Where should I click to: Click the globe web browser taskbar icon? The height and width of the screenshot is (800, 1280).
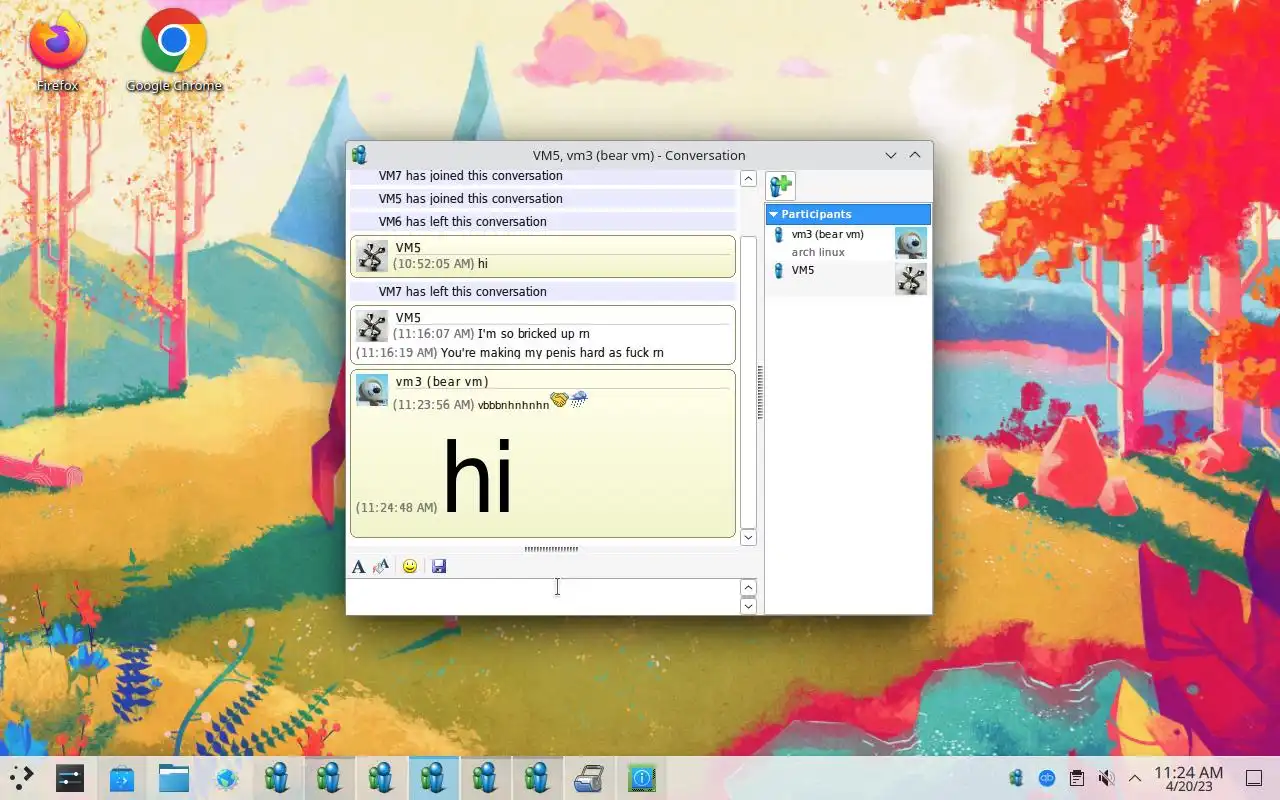(x=226, y=778)
